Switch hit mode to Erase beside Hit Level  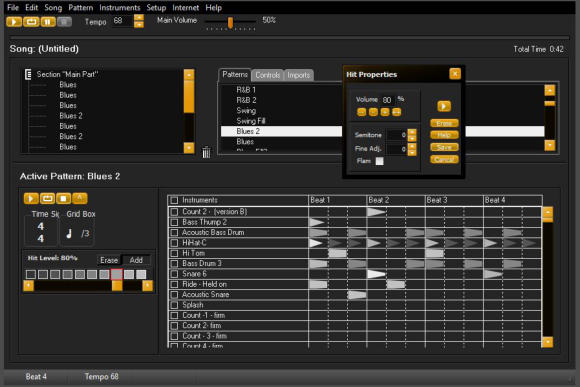pyautogui.click(x=109, y=260)
